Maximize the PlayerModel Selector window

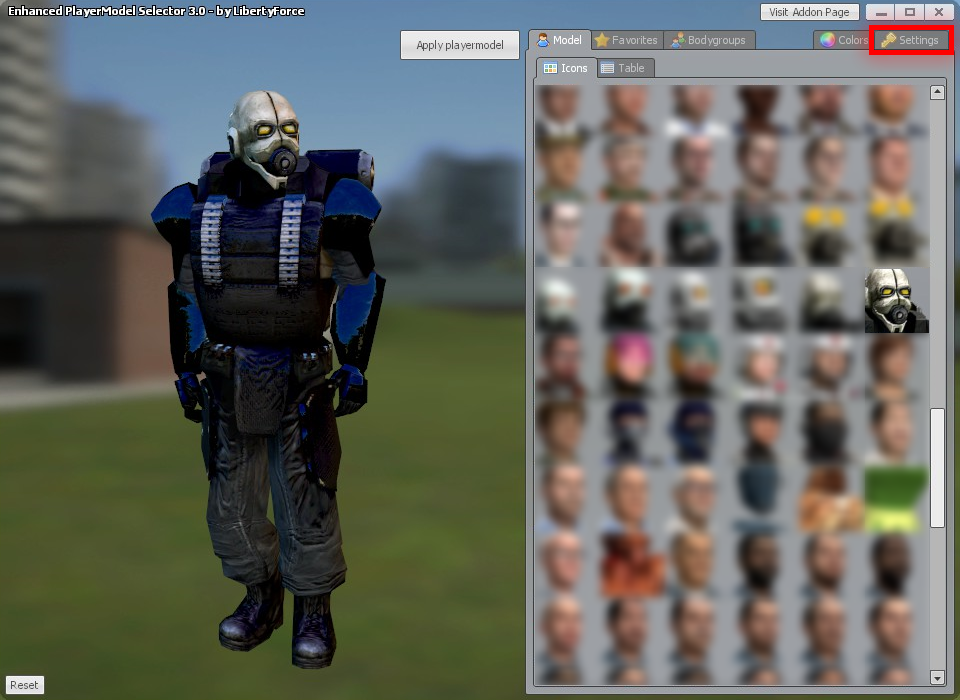pos(910,12)
